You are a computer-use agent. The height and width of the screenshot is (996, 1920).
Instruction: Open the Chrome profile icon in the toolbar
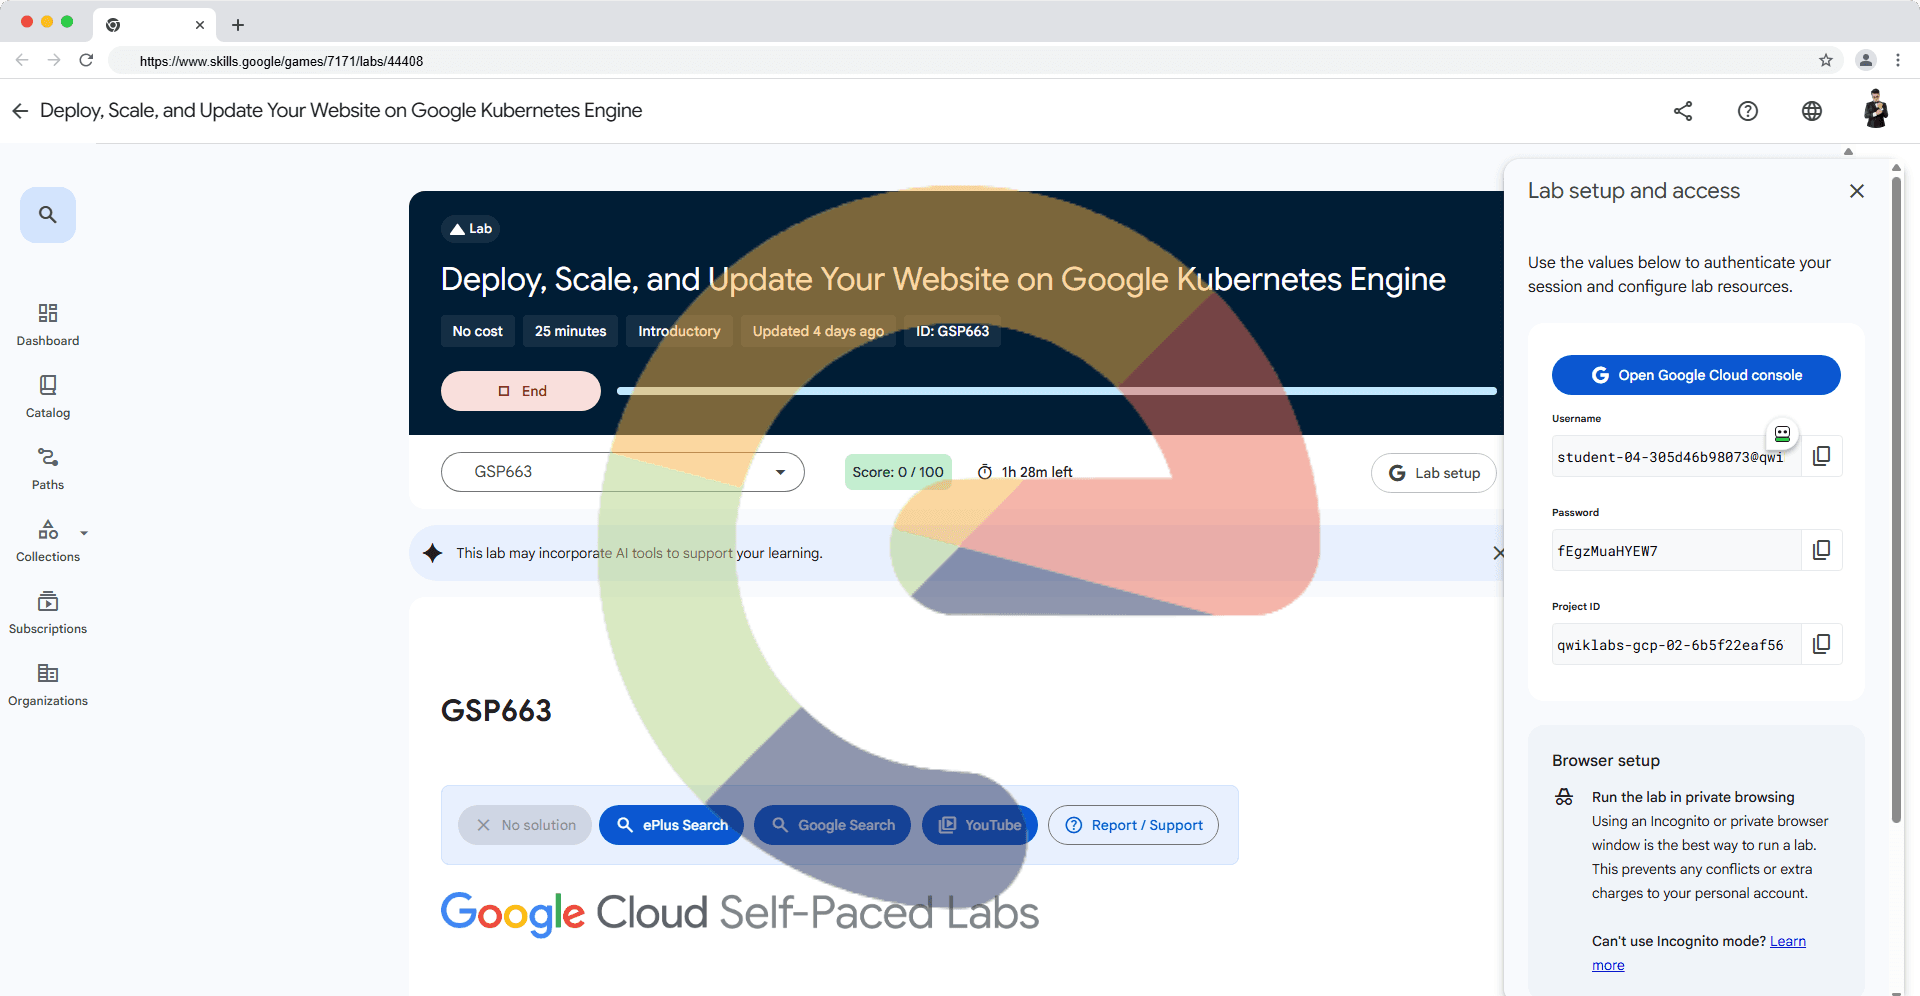[x=1866, y=60]
